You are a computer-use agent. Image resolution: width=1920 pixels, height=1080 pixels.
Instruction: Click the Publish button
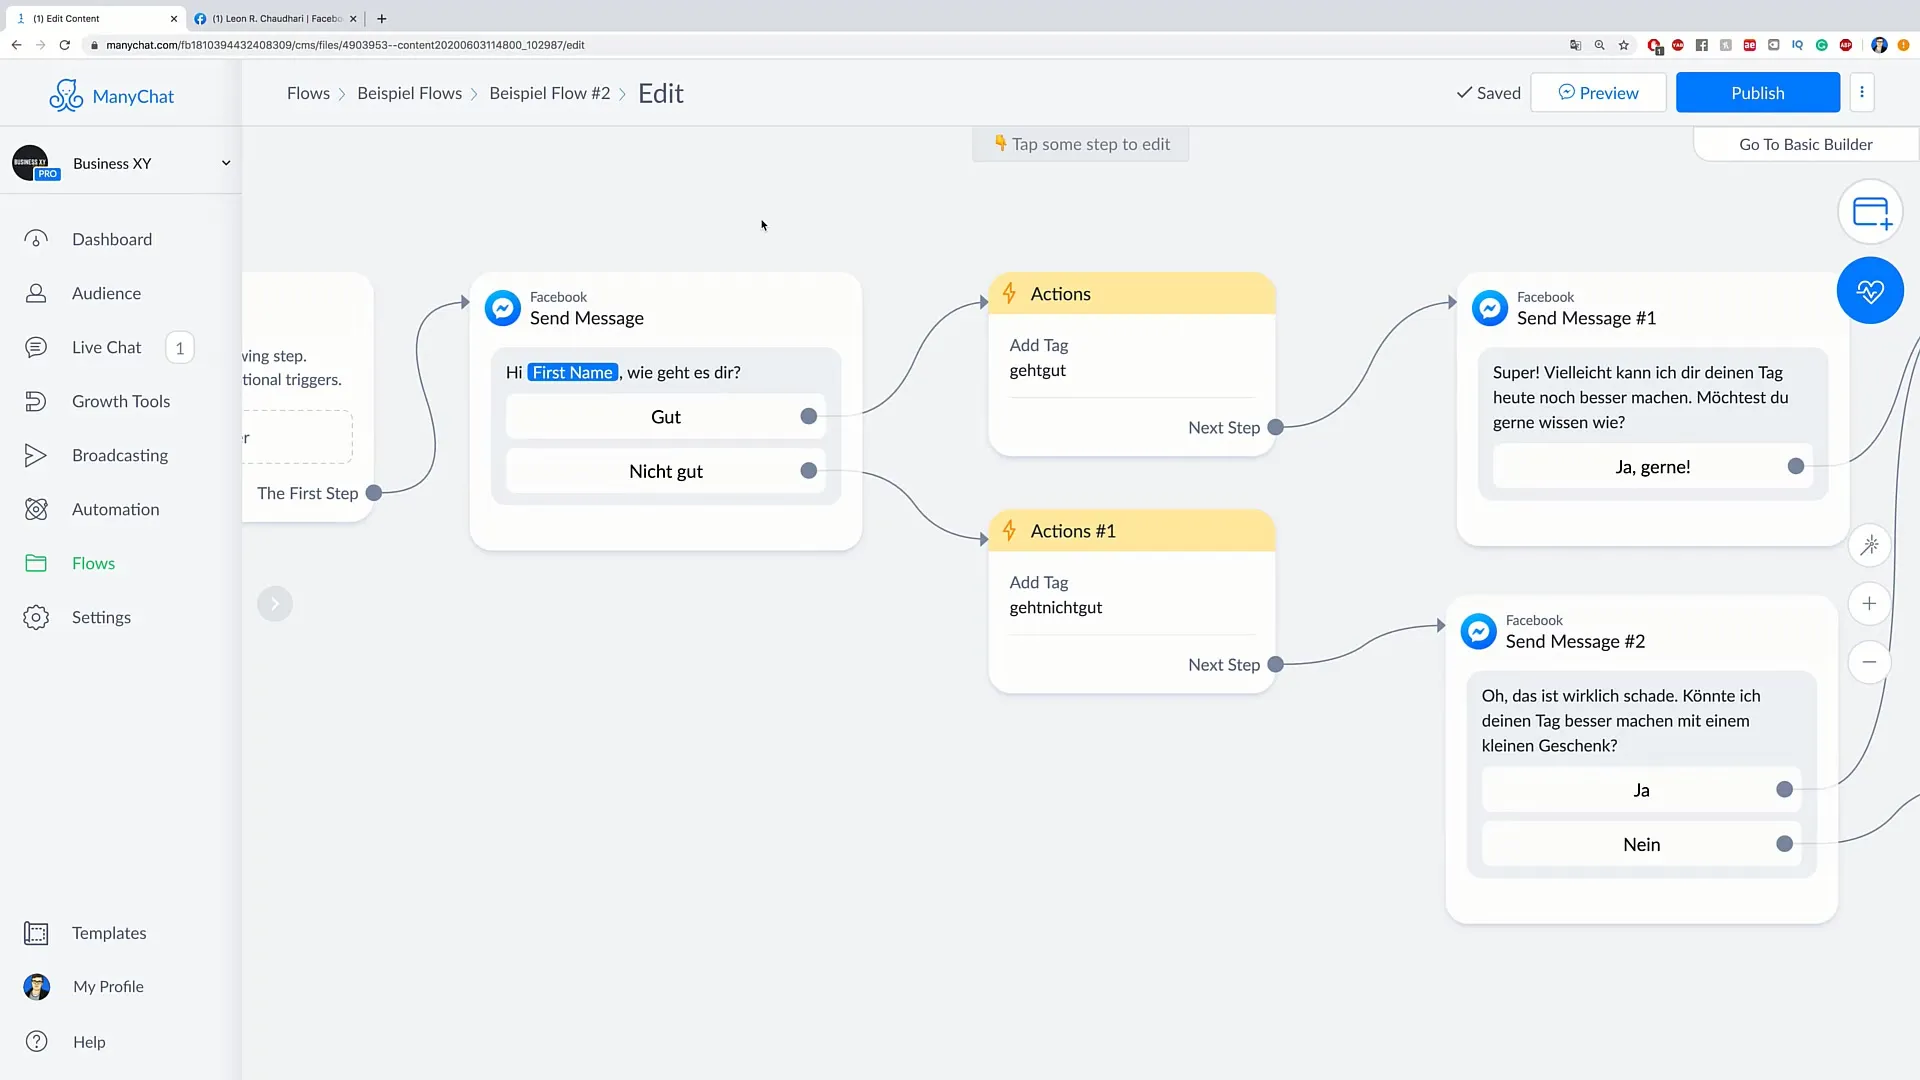tap(1758, 92)
